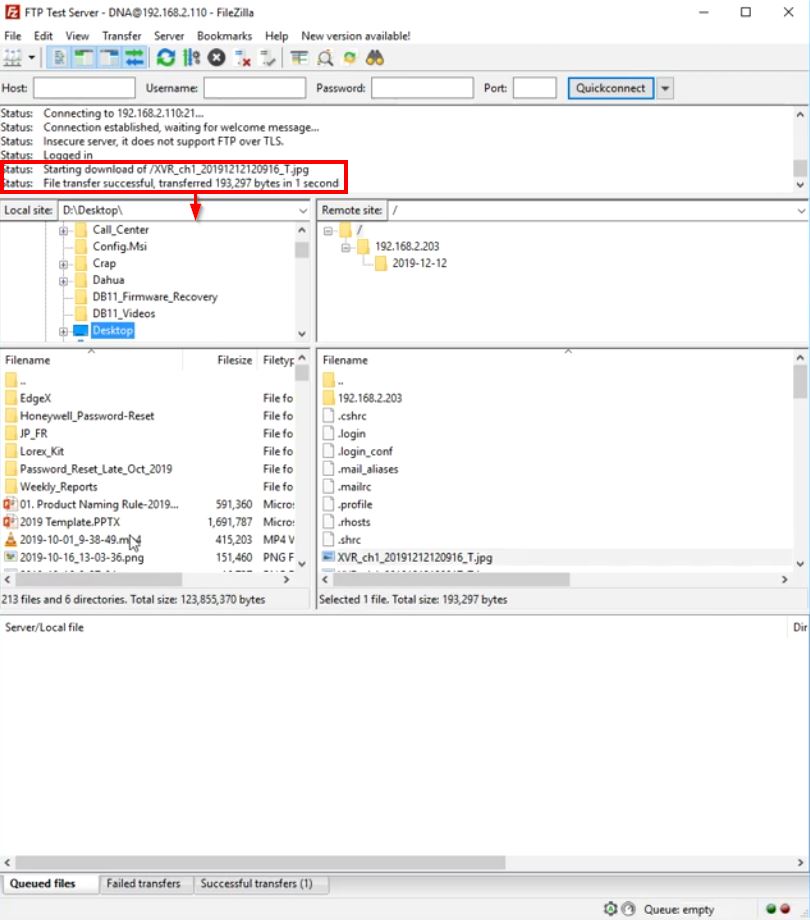
Task: Sort remote list by Filename header
Action: [345, 360]
